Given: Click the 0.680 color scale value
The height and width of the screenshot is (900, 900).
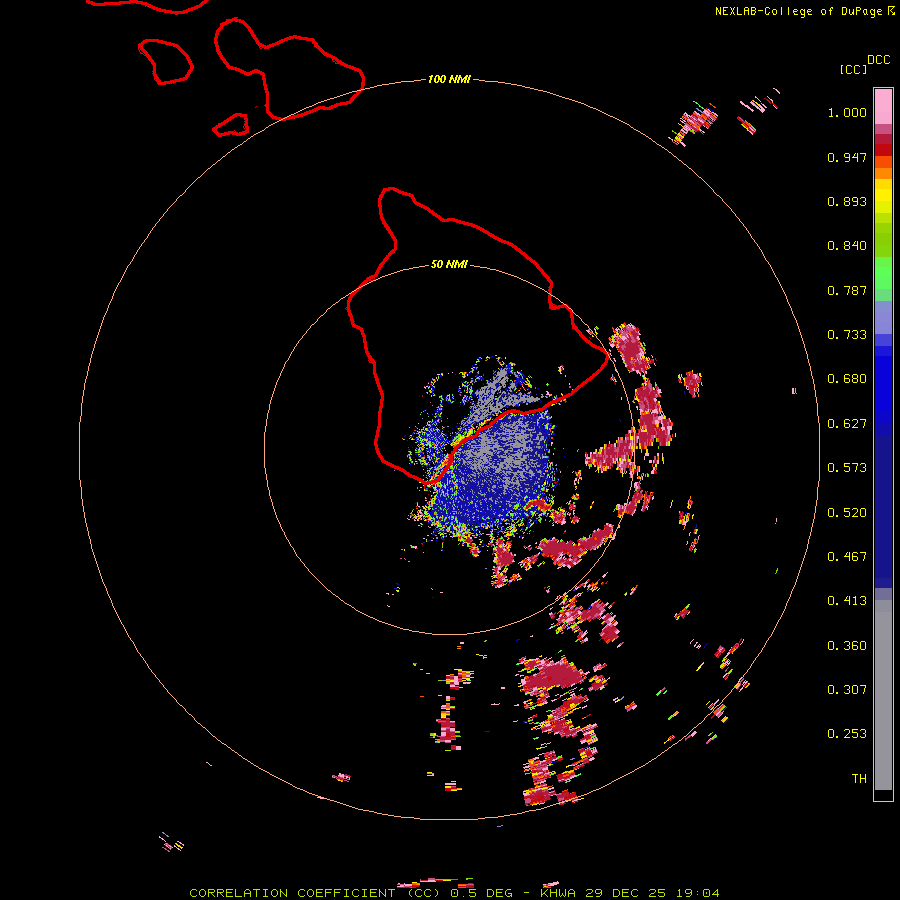Looking at the screenshot, I should [x=847, y=379].
